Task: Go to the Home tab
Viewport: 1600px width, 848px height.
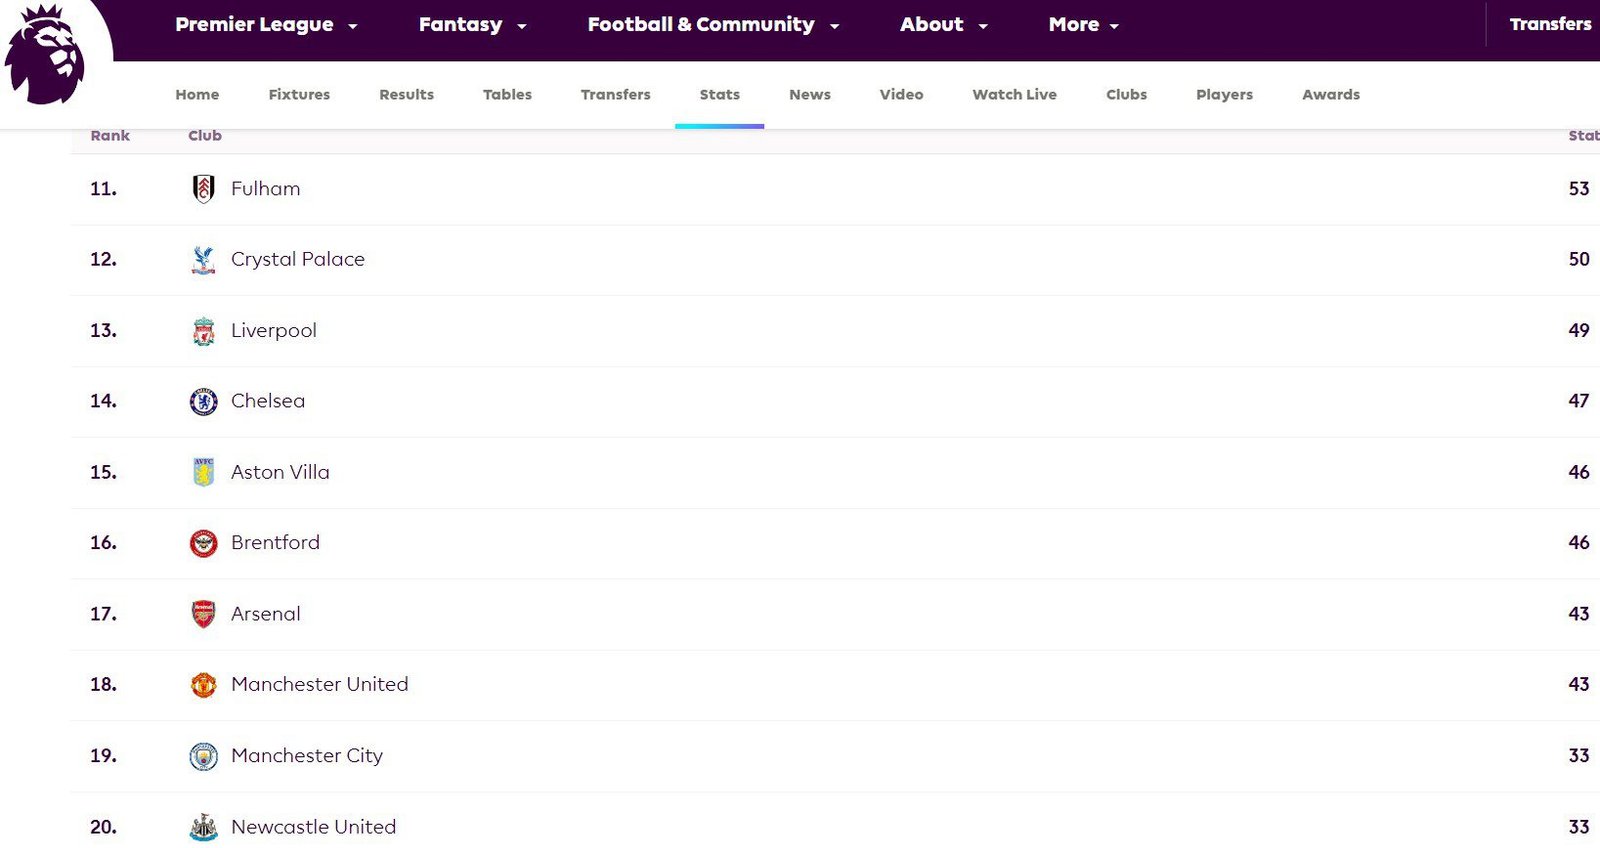Action: tap(197, 94)
